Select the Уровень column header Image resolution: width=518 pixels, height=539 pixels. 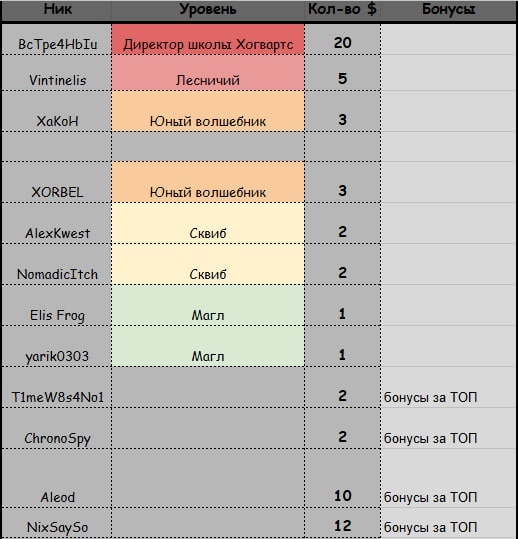(x=208, y=11)
